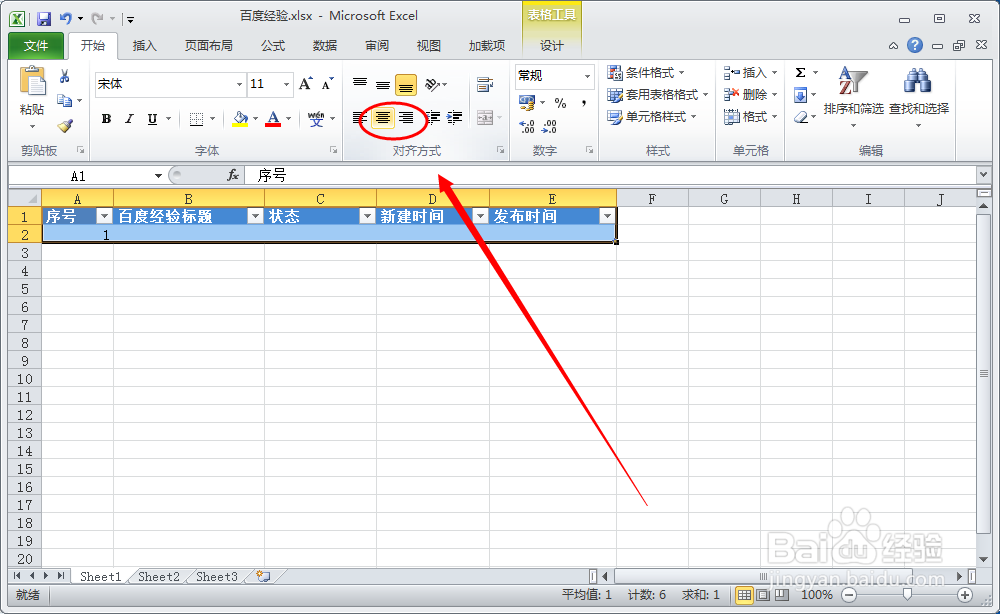The width and height of the screenshot is (1000, 614).
Task: Switch to Sheet2 worksheet
Action: pyautogui.click(x=159, y=576)
